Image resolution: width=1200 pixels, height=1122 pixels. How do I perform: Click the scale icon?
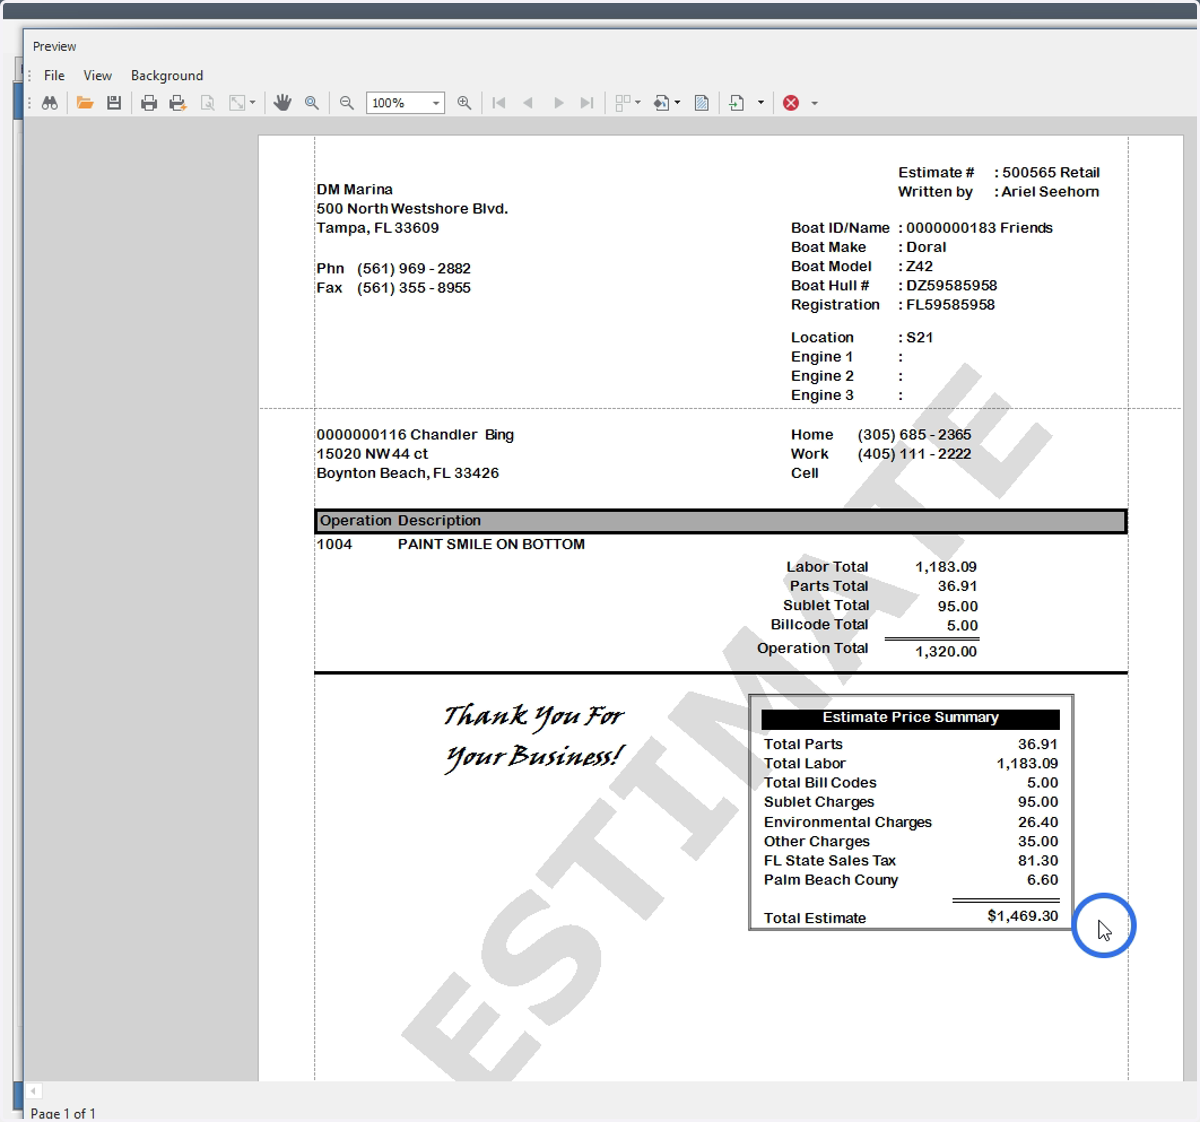coord(237,103)
